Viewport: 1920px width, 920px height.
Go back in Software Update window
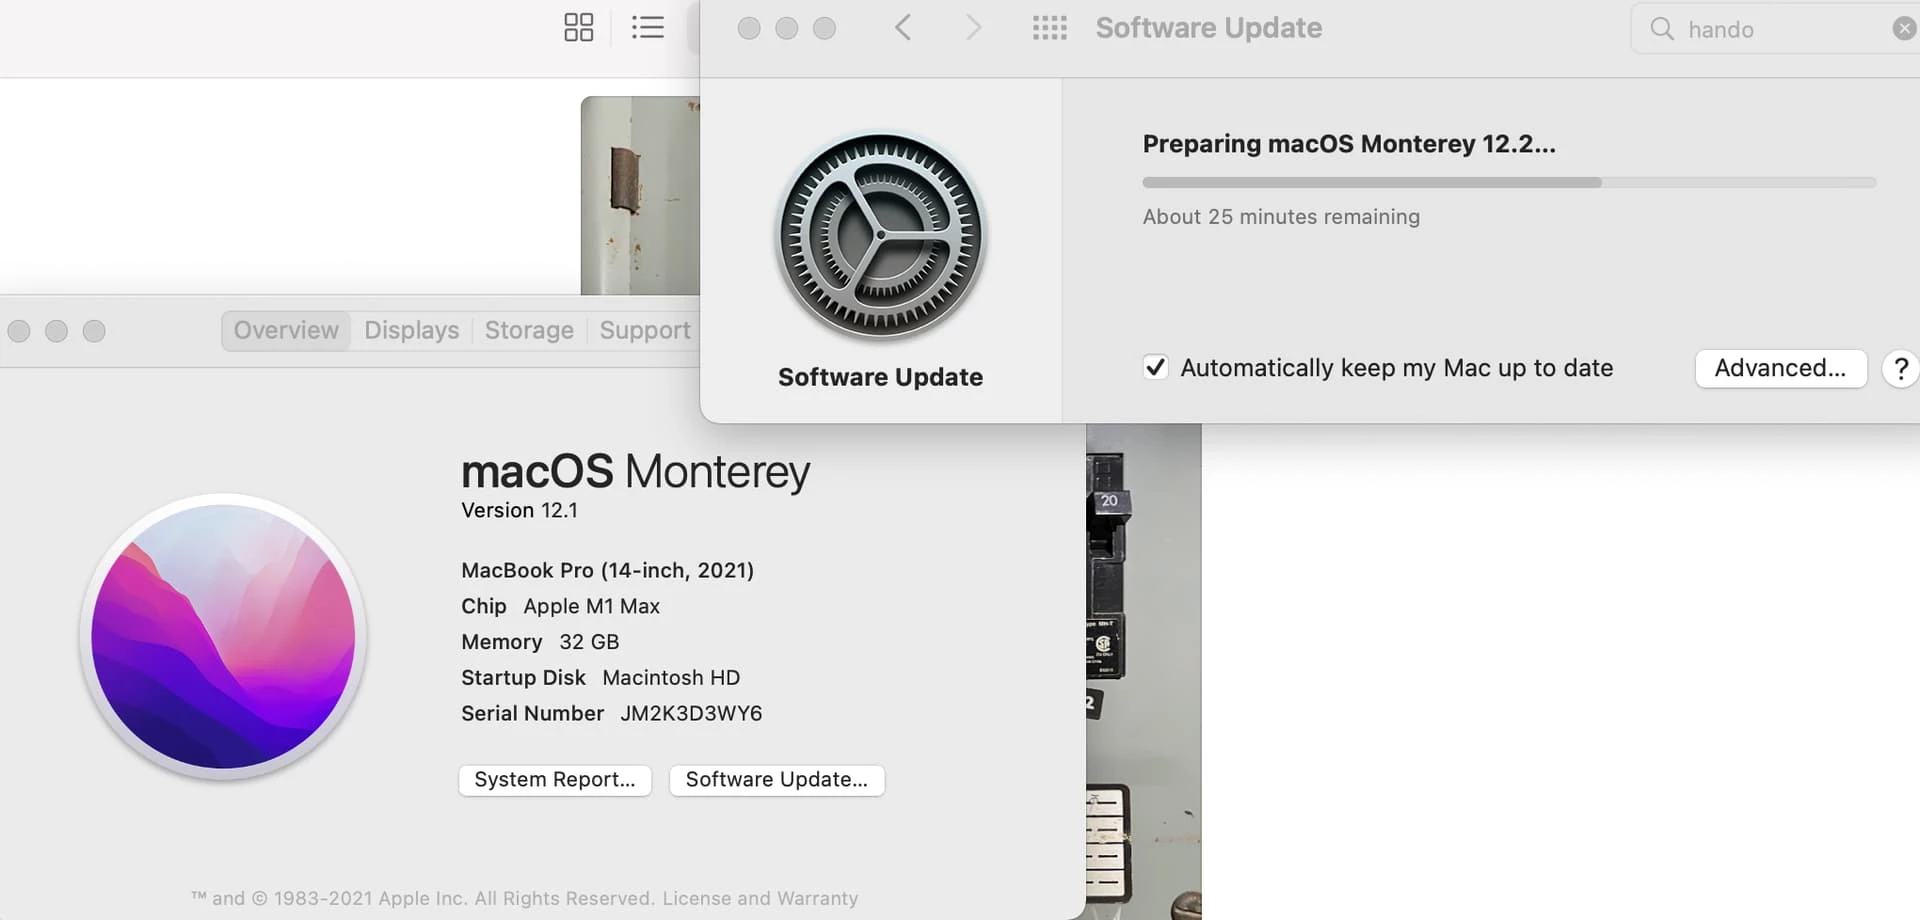[903, 27]
